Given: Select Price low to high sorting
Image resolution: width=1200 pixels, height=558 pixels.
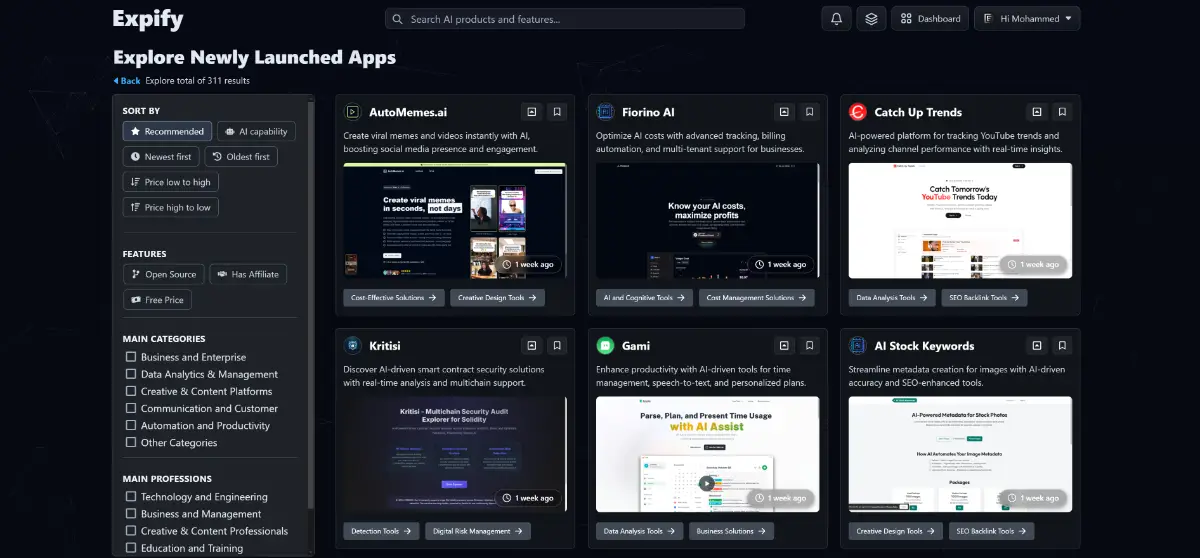Looking at the screenshot, I should click(x=170, y=182).
